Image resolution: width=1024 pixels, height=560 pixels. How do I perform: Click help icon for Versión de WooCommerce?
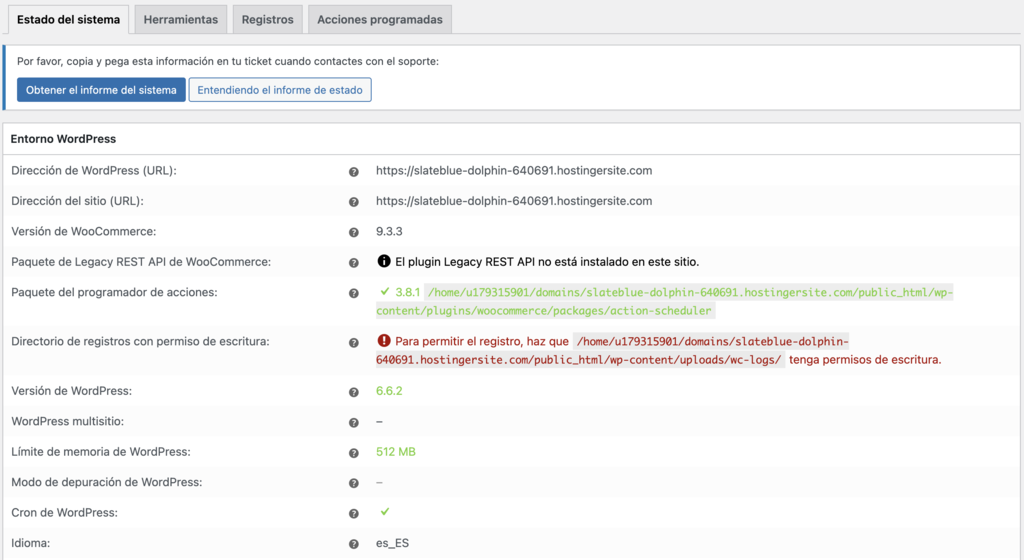pyautogui.click(x=353, y=233)
